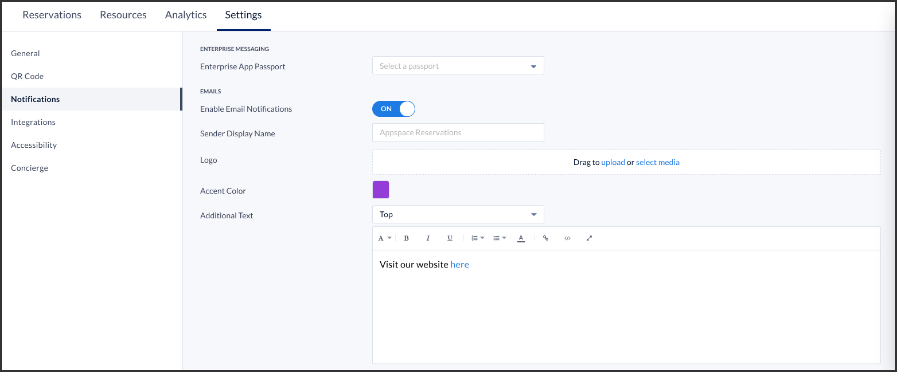Insert a link with the chain icon
Viewport: 897px width, 372px height.
pyautogui.click(x=545, y=238)
